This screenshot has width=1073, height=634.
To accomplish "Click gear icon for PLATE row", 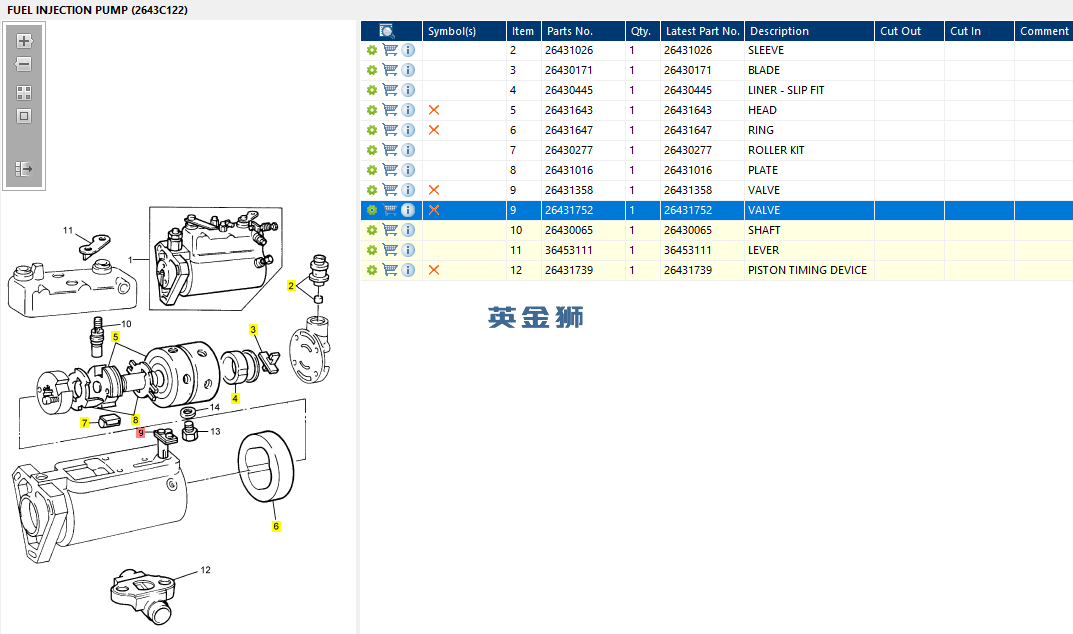I will point(372,170).
